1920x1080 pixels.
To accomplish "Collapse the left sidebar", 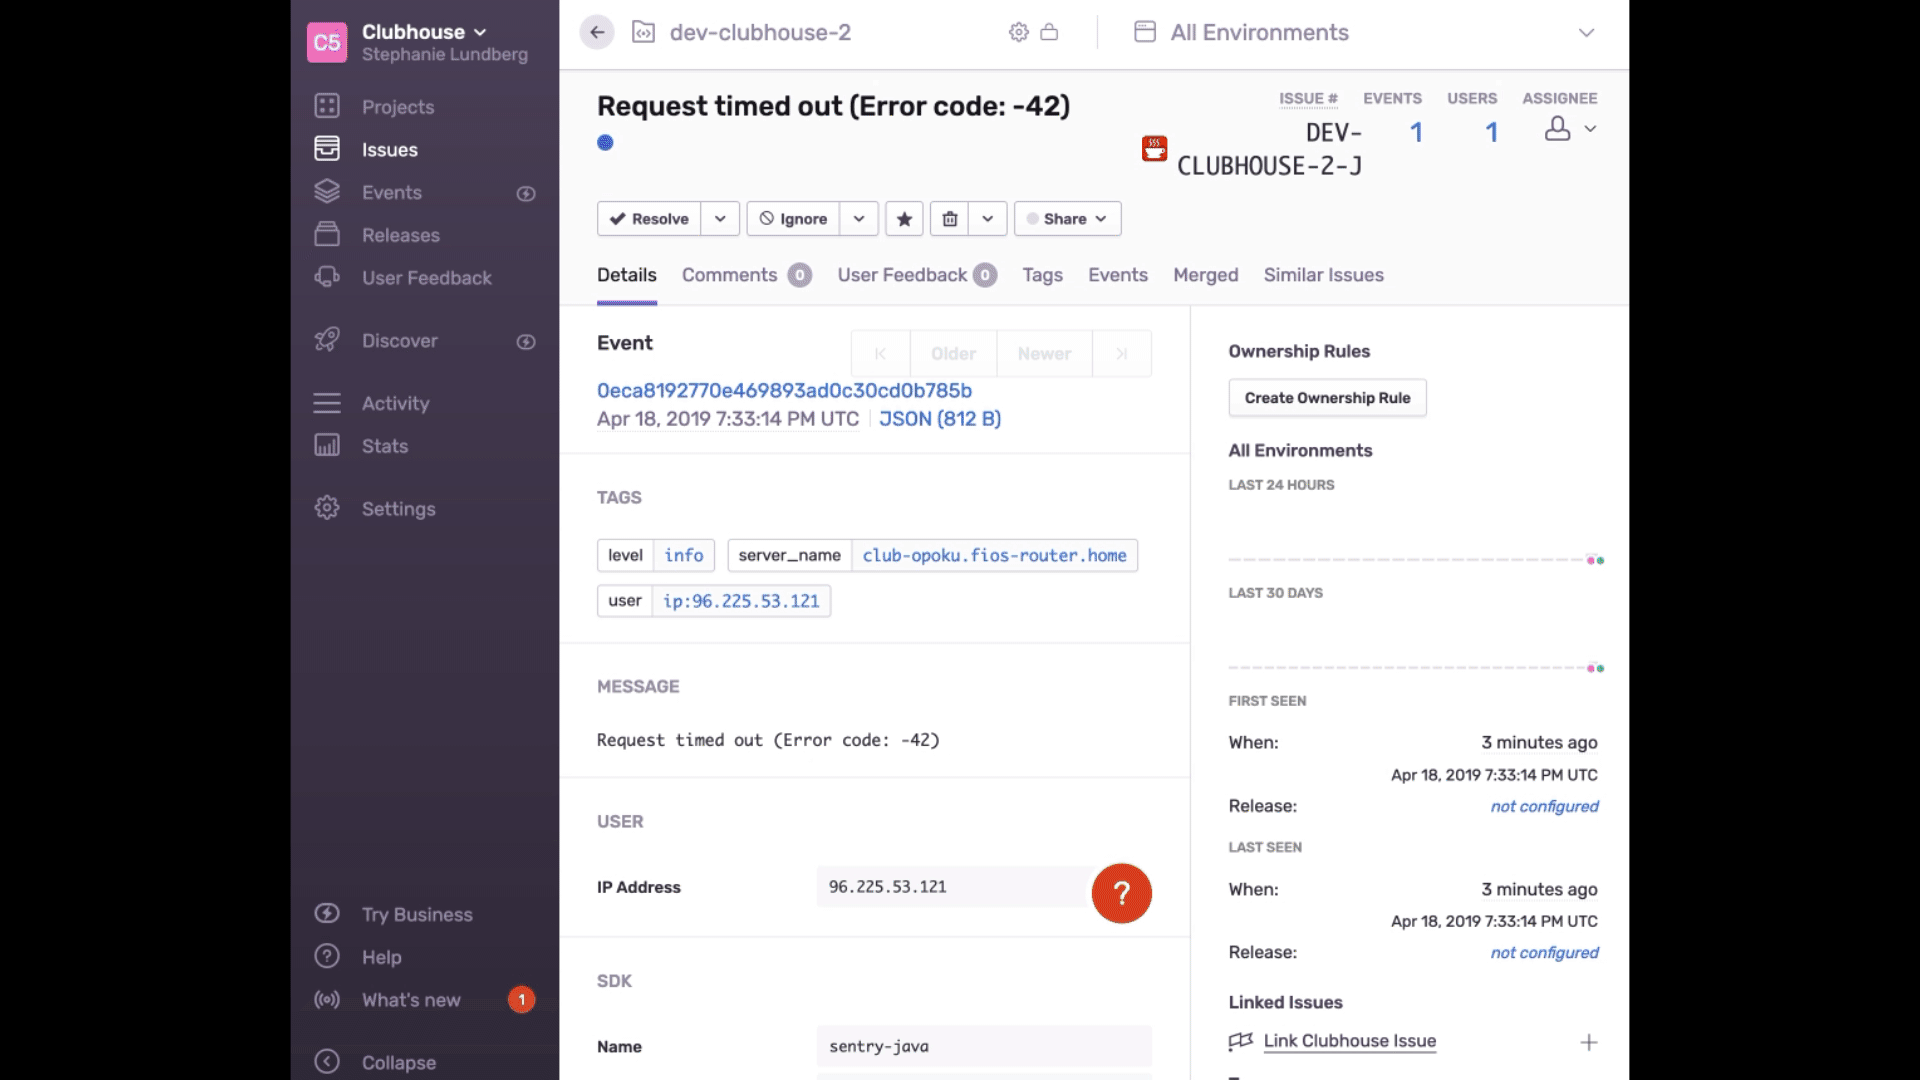I will click(398, 1062).
